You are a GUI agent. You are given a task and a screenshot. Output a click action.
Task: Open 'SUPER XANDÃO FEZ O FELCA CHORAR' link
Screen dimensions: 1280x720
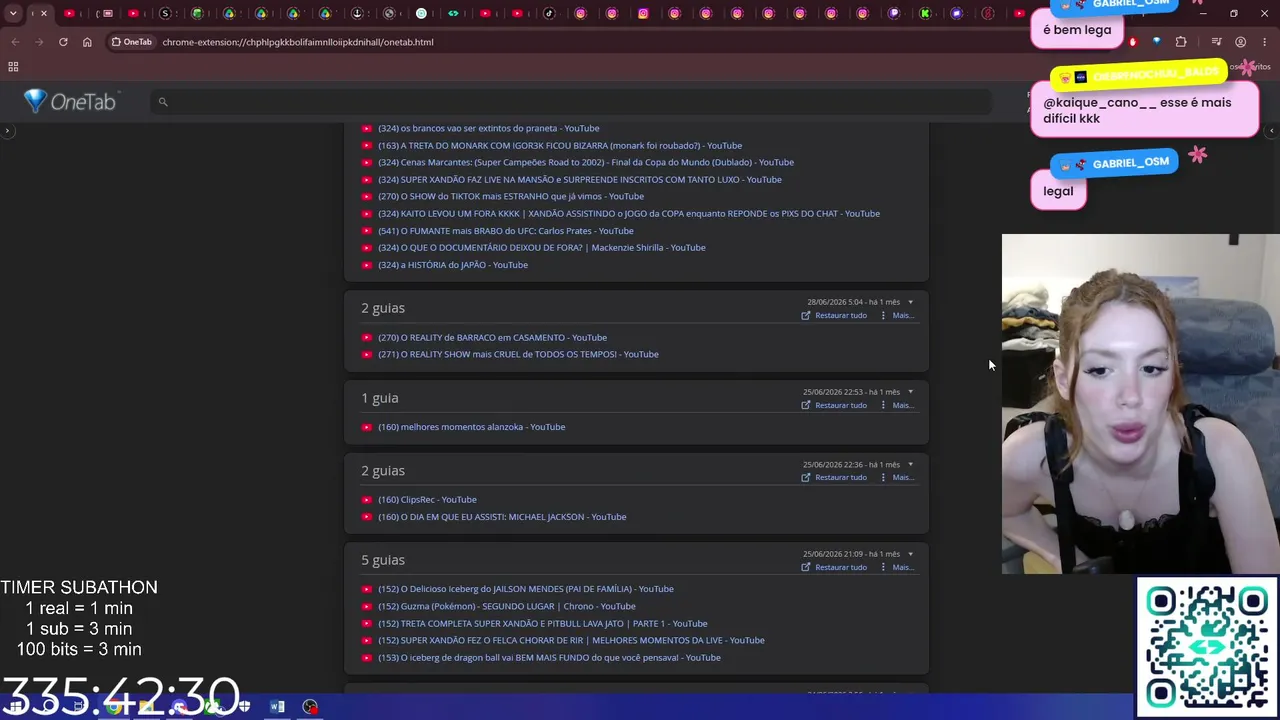coord(571,640)
